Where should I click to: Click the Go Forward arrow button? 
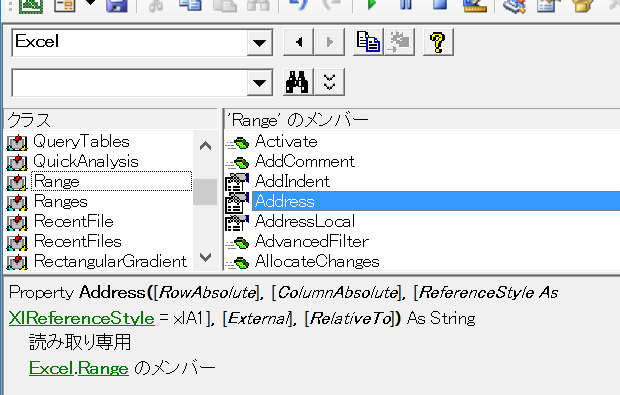[x=329, y=42]
